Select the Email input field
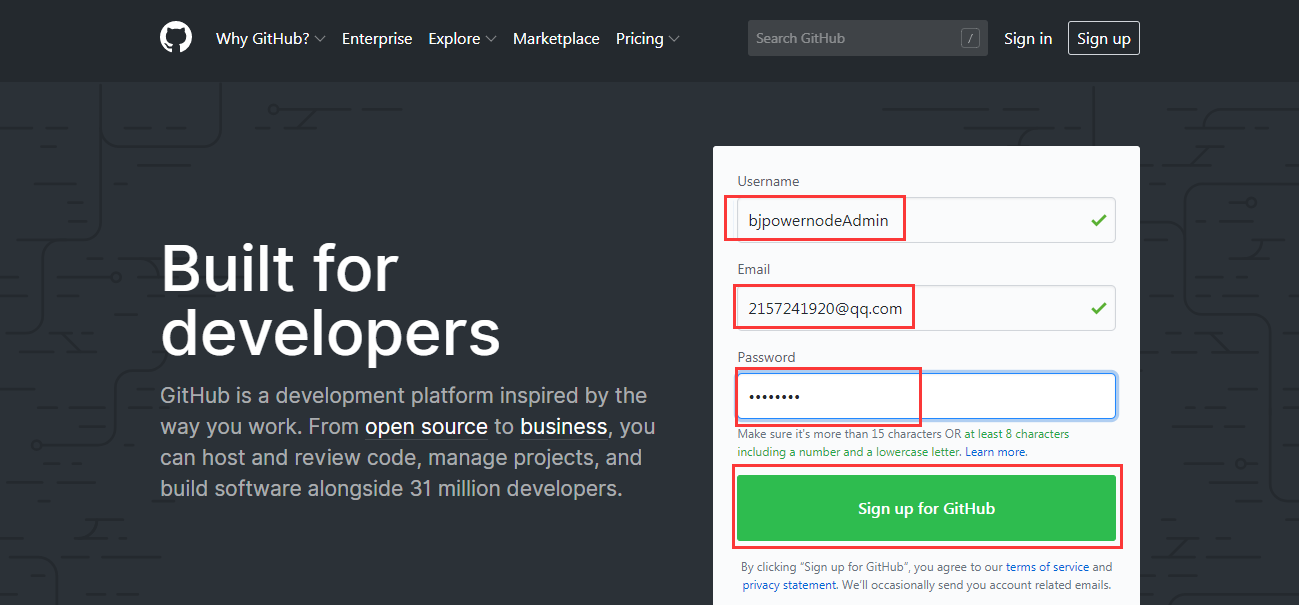1299x605 pixels. click(925, 308)
